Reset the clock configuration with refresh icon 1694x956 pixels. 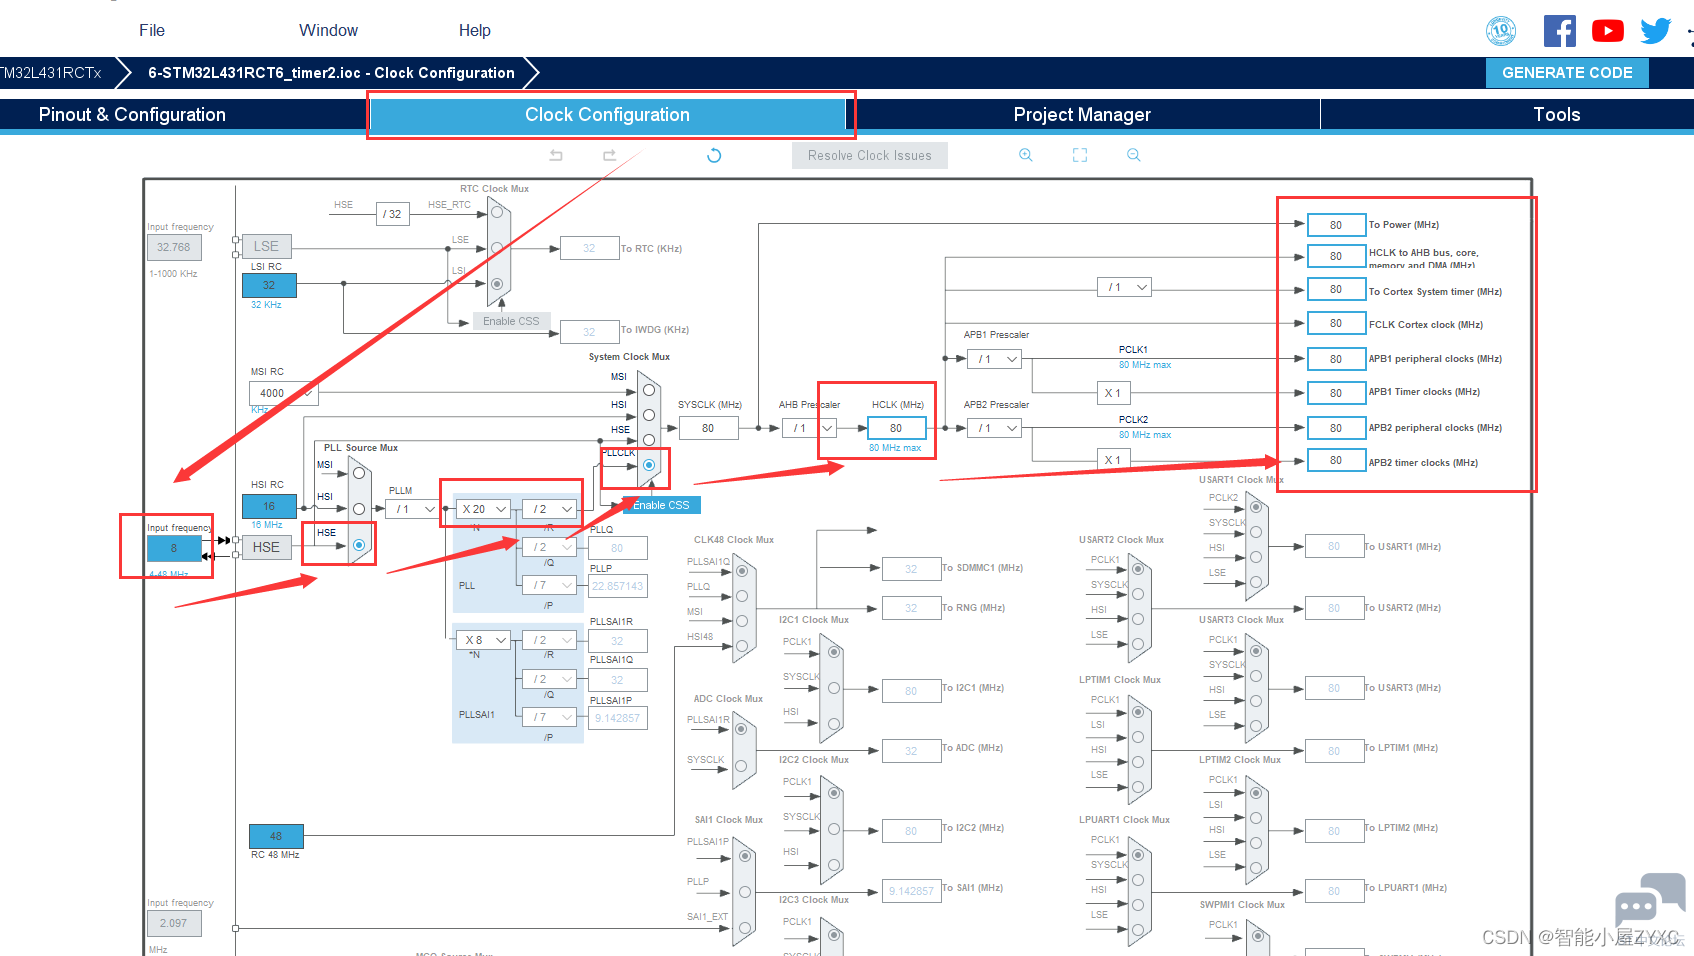(x=714, y=155)
